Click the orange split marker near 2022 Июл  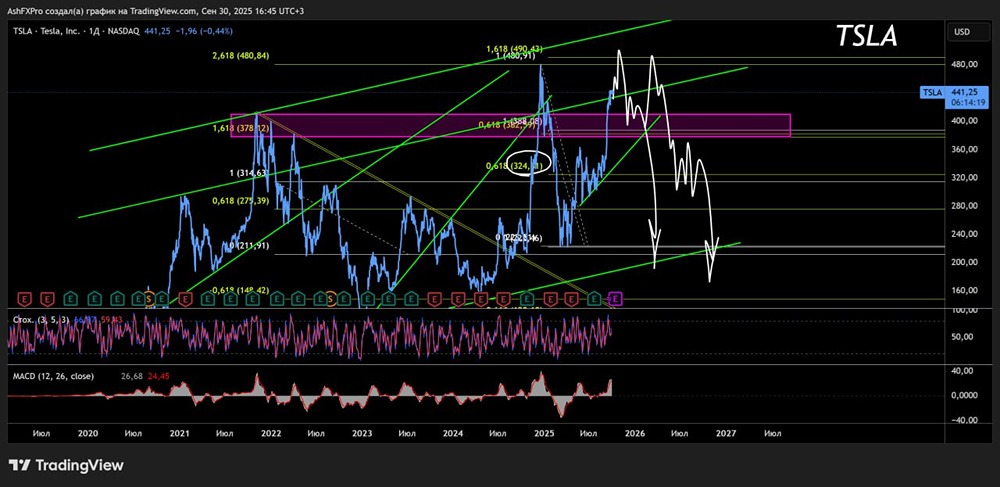click(330, 298)
